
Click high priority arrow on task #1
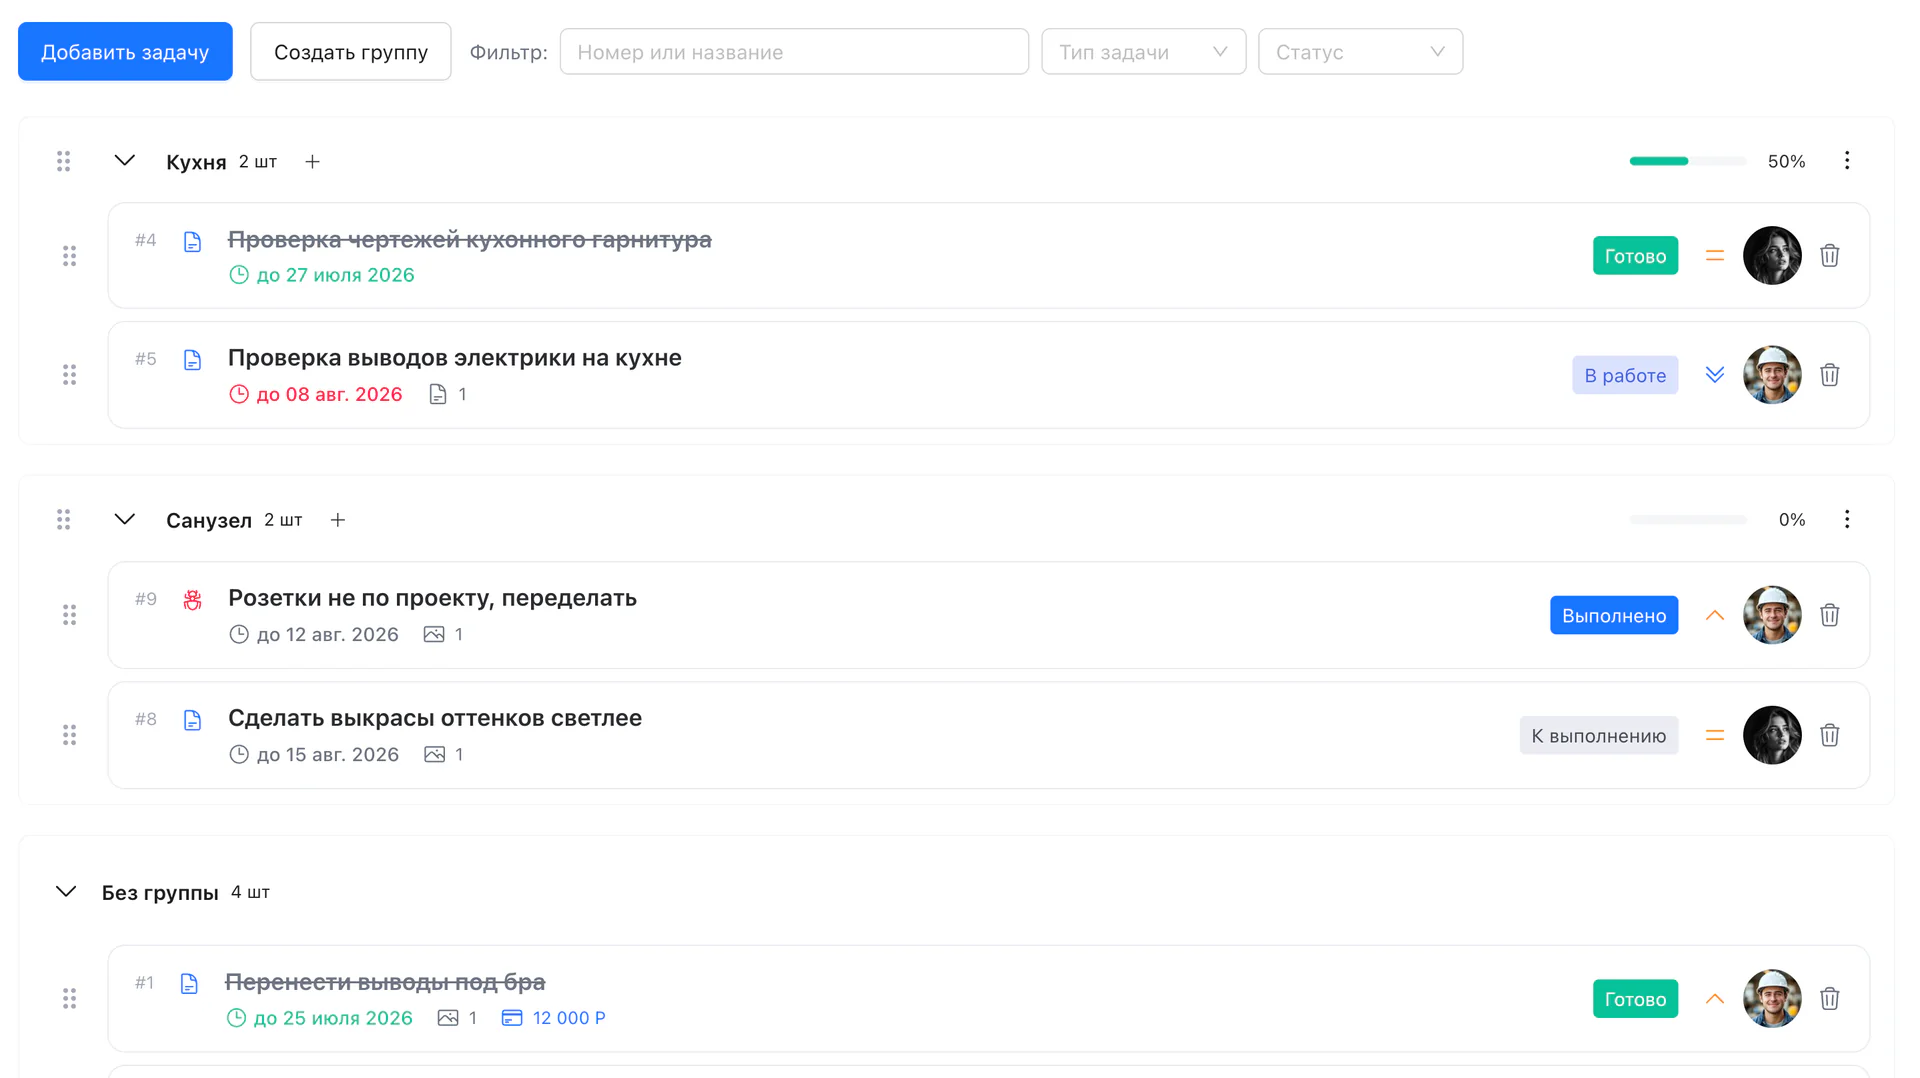[x=1715, y=999]
